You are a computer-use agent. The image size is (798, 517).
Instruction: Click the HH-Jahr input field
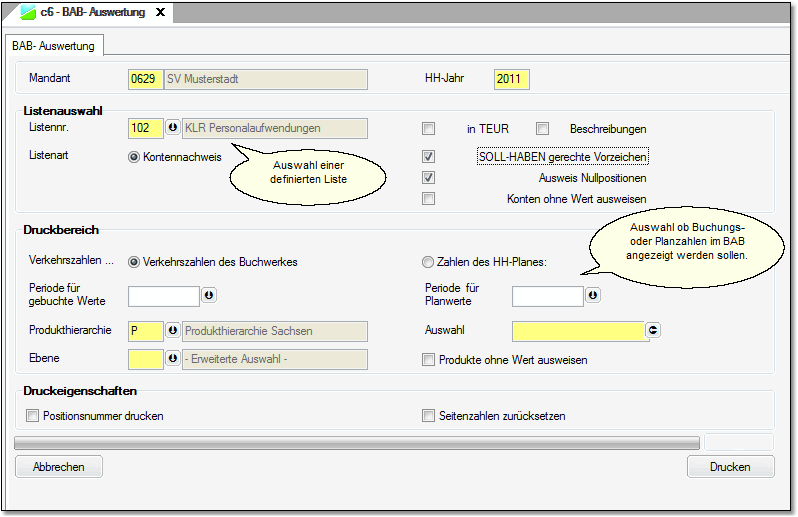point(511,79)
